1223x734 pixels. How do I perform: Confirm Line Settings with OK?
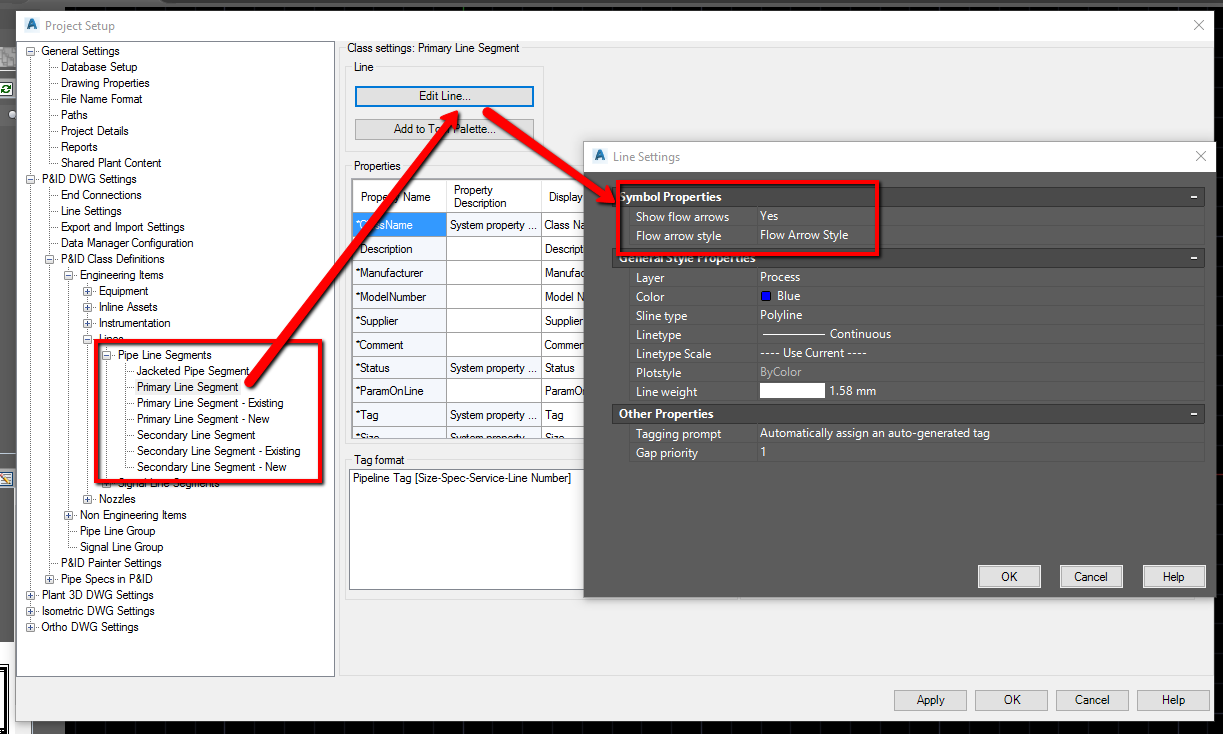coord(1008,576)
